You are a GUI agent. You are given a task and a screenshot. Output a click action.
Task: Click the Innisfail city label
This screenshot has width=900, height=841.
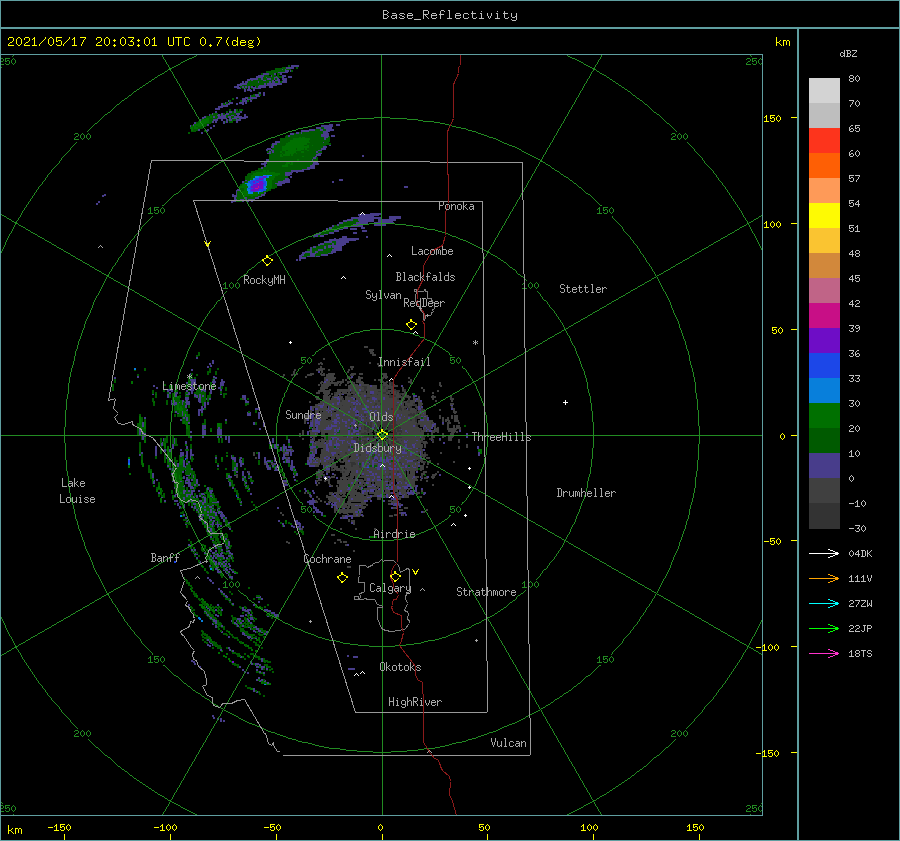pyautogui.click(x=404, y=362)
